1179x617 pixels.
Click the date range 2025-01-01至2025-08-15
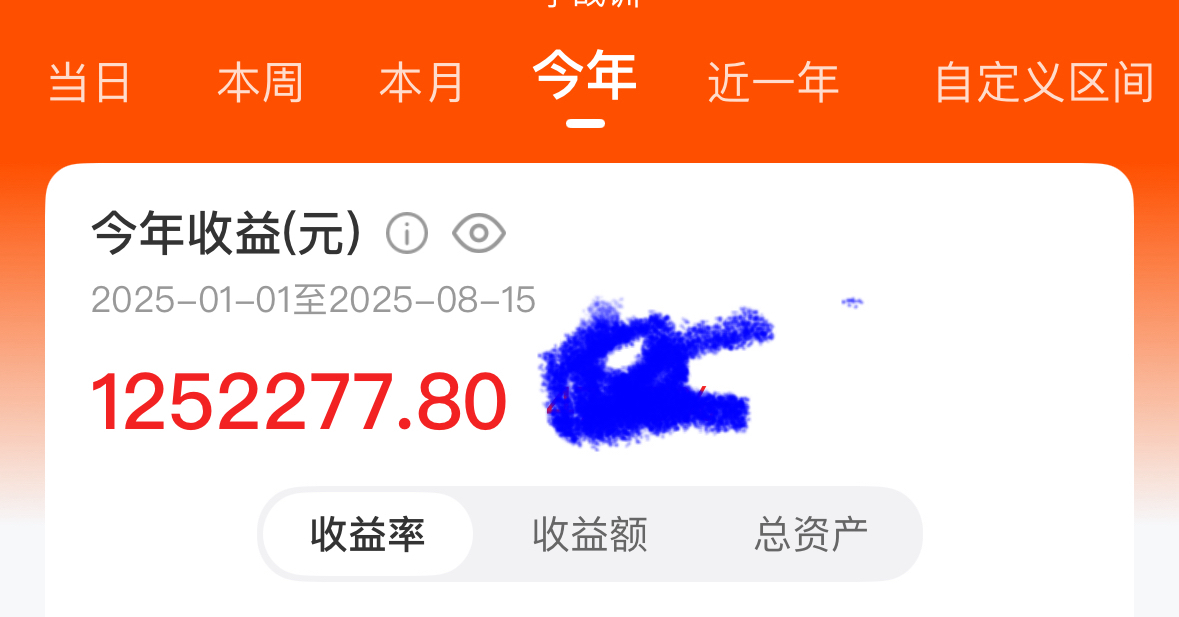tap(313, 300)
